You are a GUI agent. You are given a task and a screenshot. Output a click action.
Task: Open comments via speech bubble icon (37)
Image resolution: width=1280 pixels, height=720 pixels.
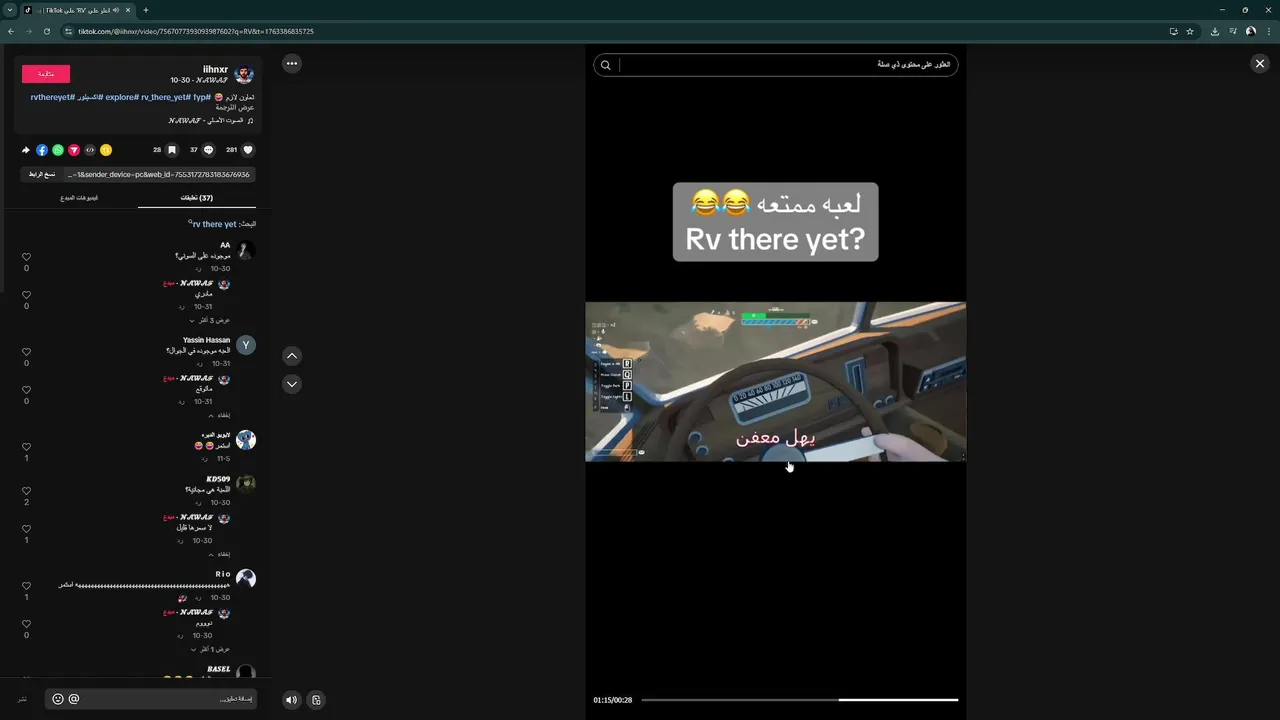pyautogui.click(x=209, y=150)
